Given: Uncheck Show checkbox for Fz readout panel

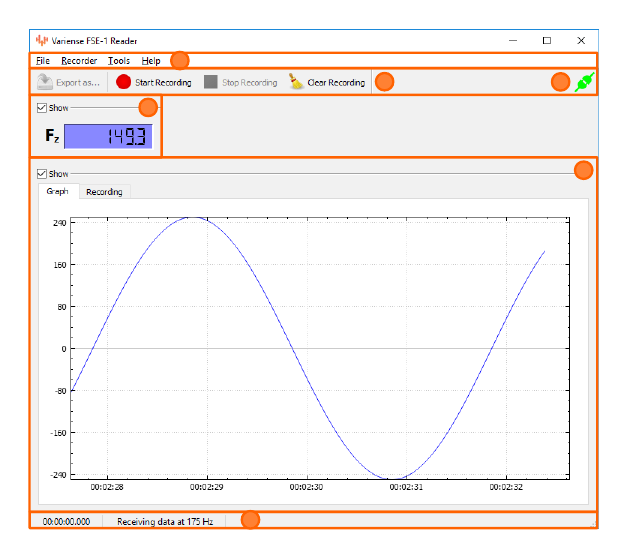Looking at the screenshot, I should (x=41, y=107).
